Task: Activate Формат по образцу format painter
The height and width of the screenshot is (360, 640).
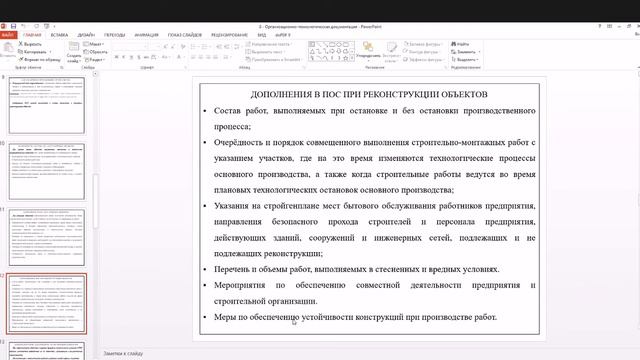Action: click(x=39, y=60)
